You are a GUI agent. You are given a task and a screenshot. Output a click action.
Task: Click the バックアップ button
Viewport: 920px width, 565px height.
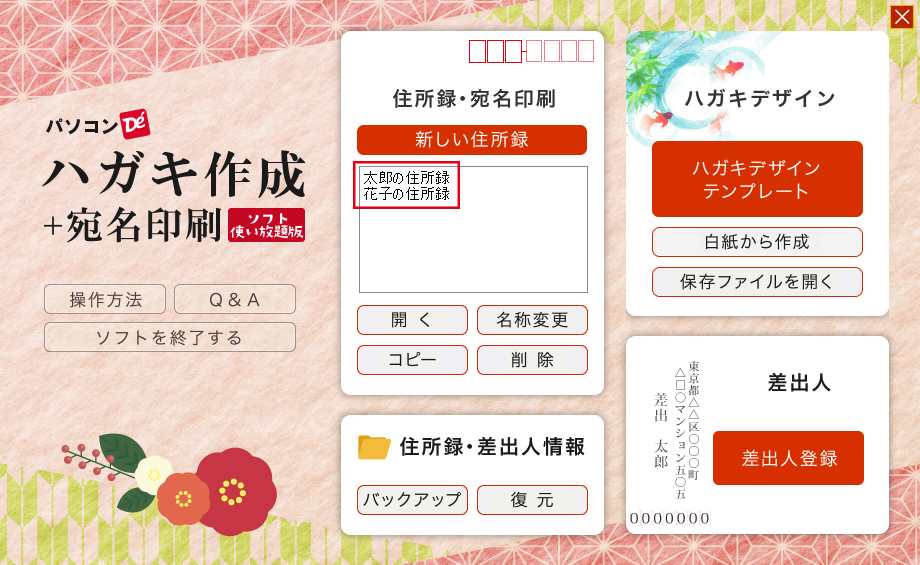coord(412,500)
